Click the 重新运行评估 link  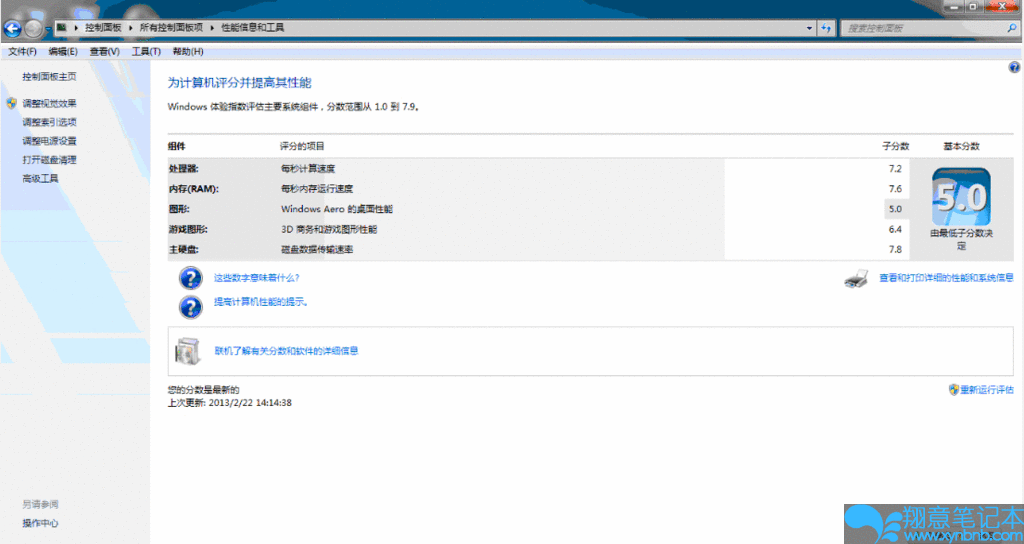click(986, 390)
